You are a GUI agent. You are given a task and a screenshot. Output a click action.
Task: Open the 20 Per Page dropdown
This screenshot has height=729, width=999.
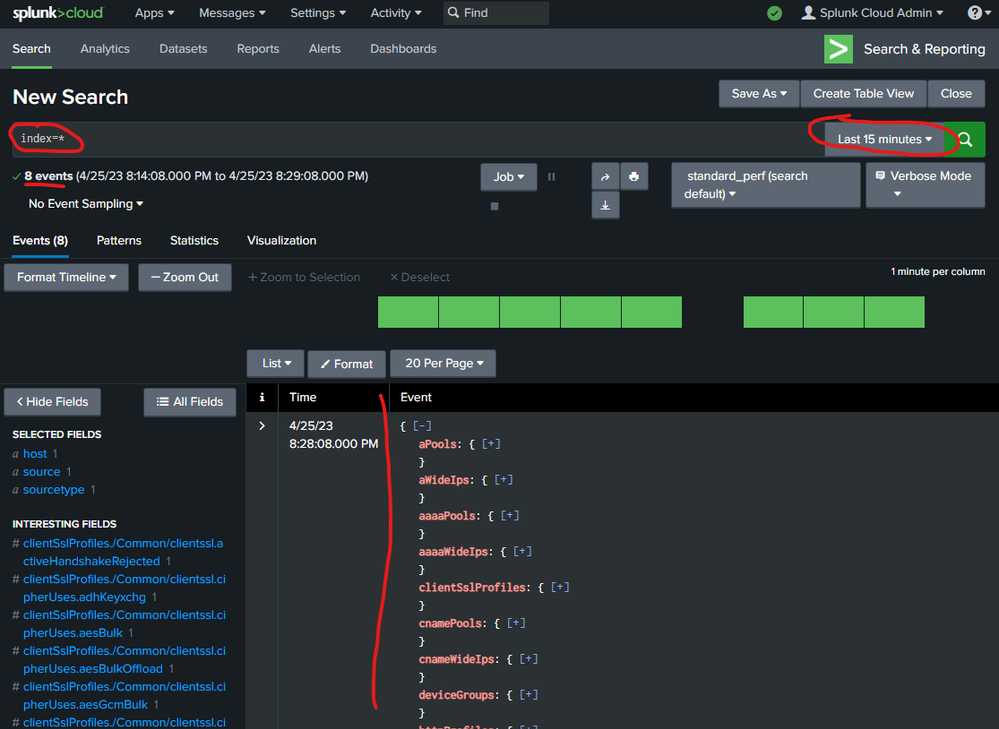tap(443, 363)
